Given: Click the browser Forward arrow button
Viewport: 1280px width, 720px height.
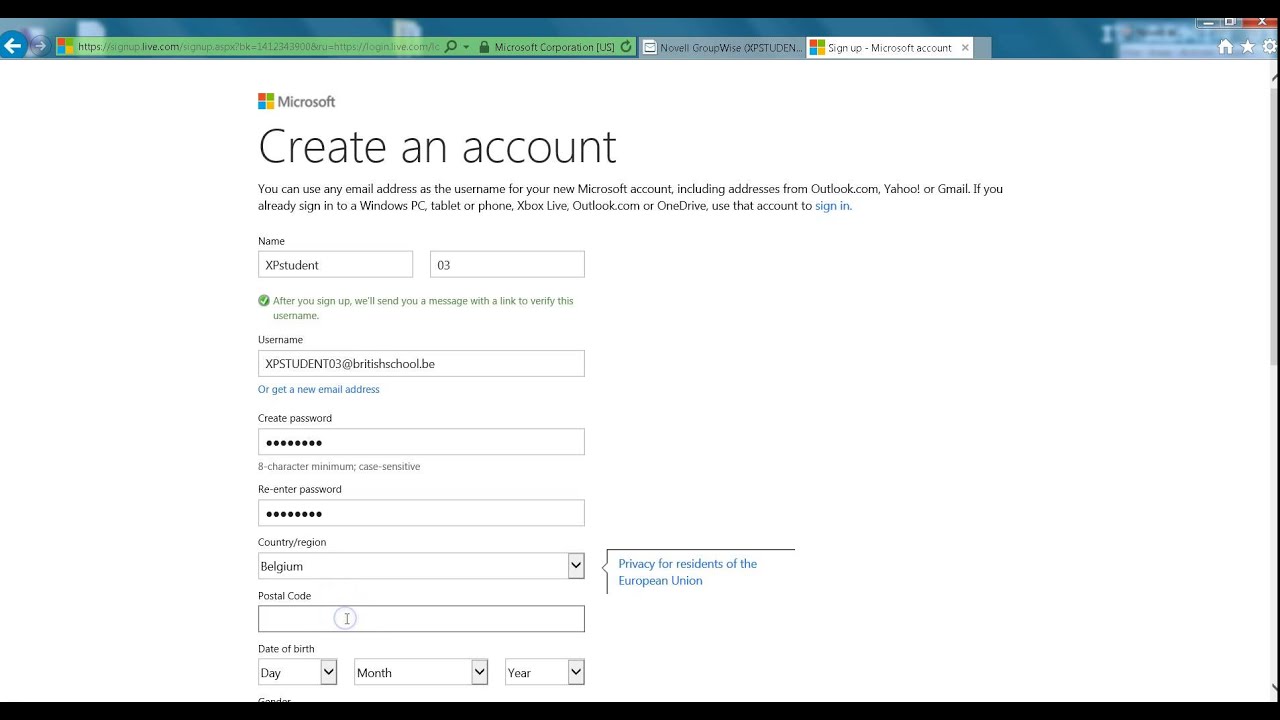Looking at the screenshot, I should (x=39, y=45).
